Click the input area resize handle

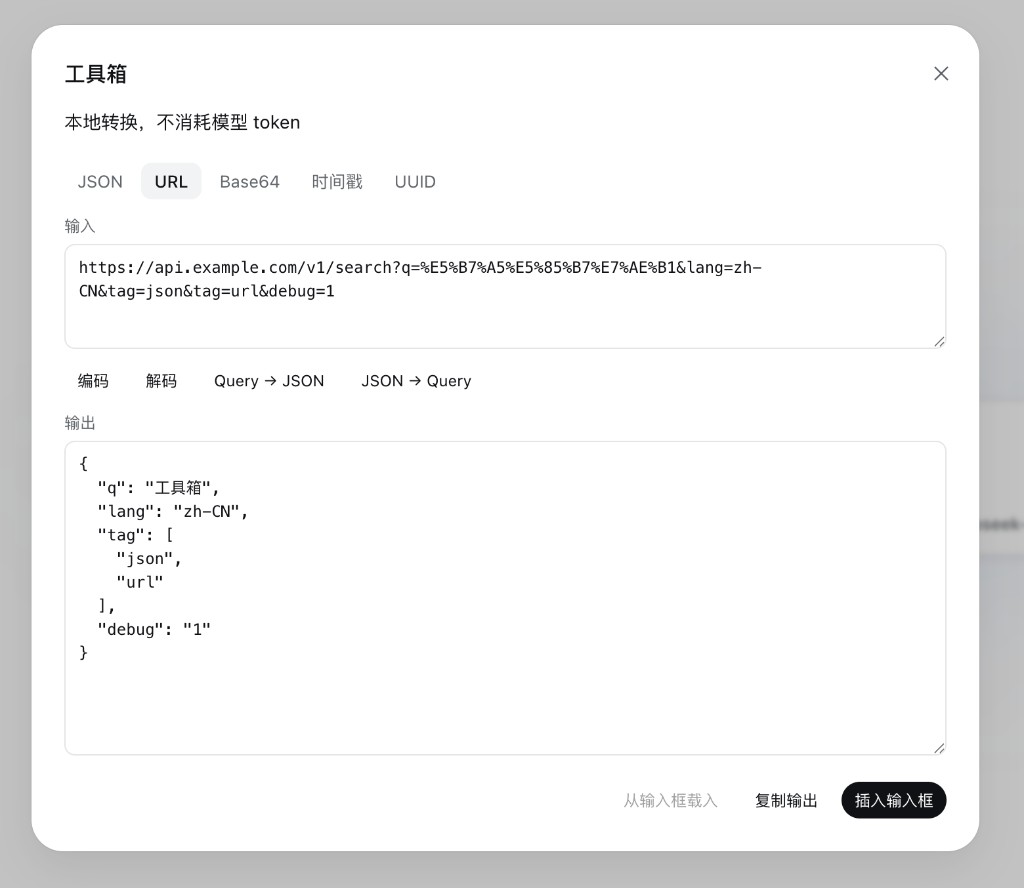click(939, 341)
